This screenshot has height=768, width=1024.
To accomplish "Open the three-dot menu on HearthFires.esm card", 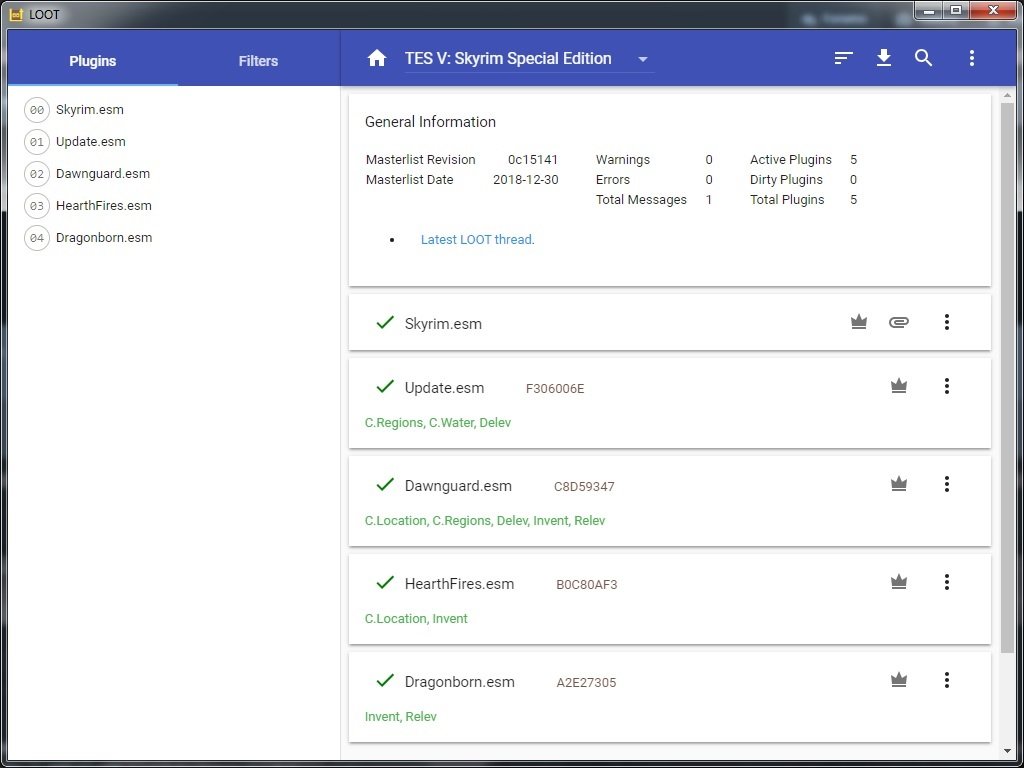I will (946, 582).
